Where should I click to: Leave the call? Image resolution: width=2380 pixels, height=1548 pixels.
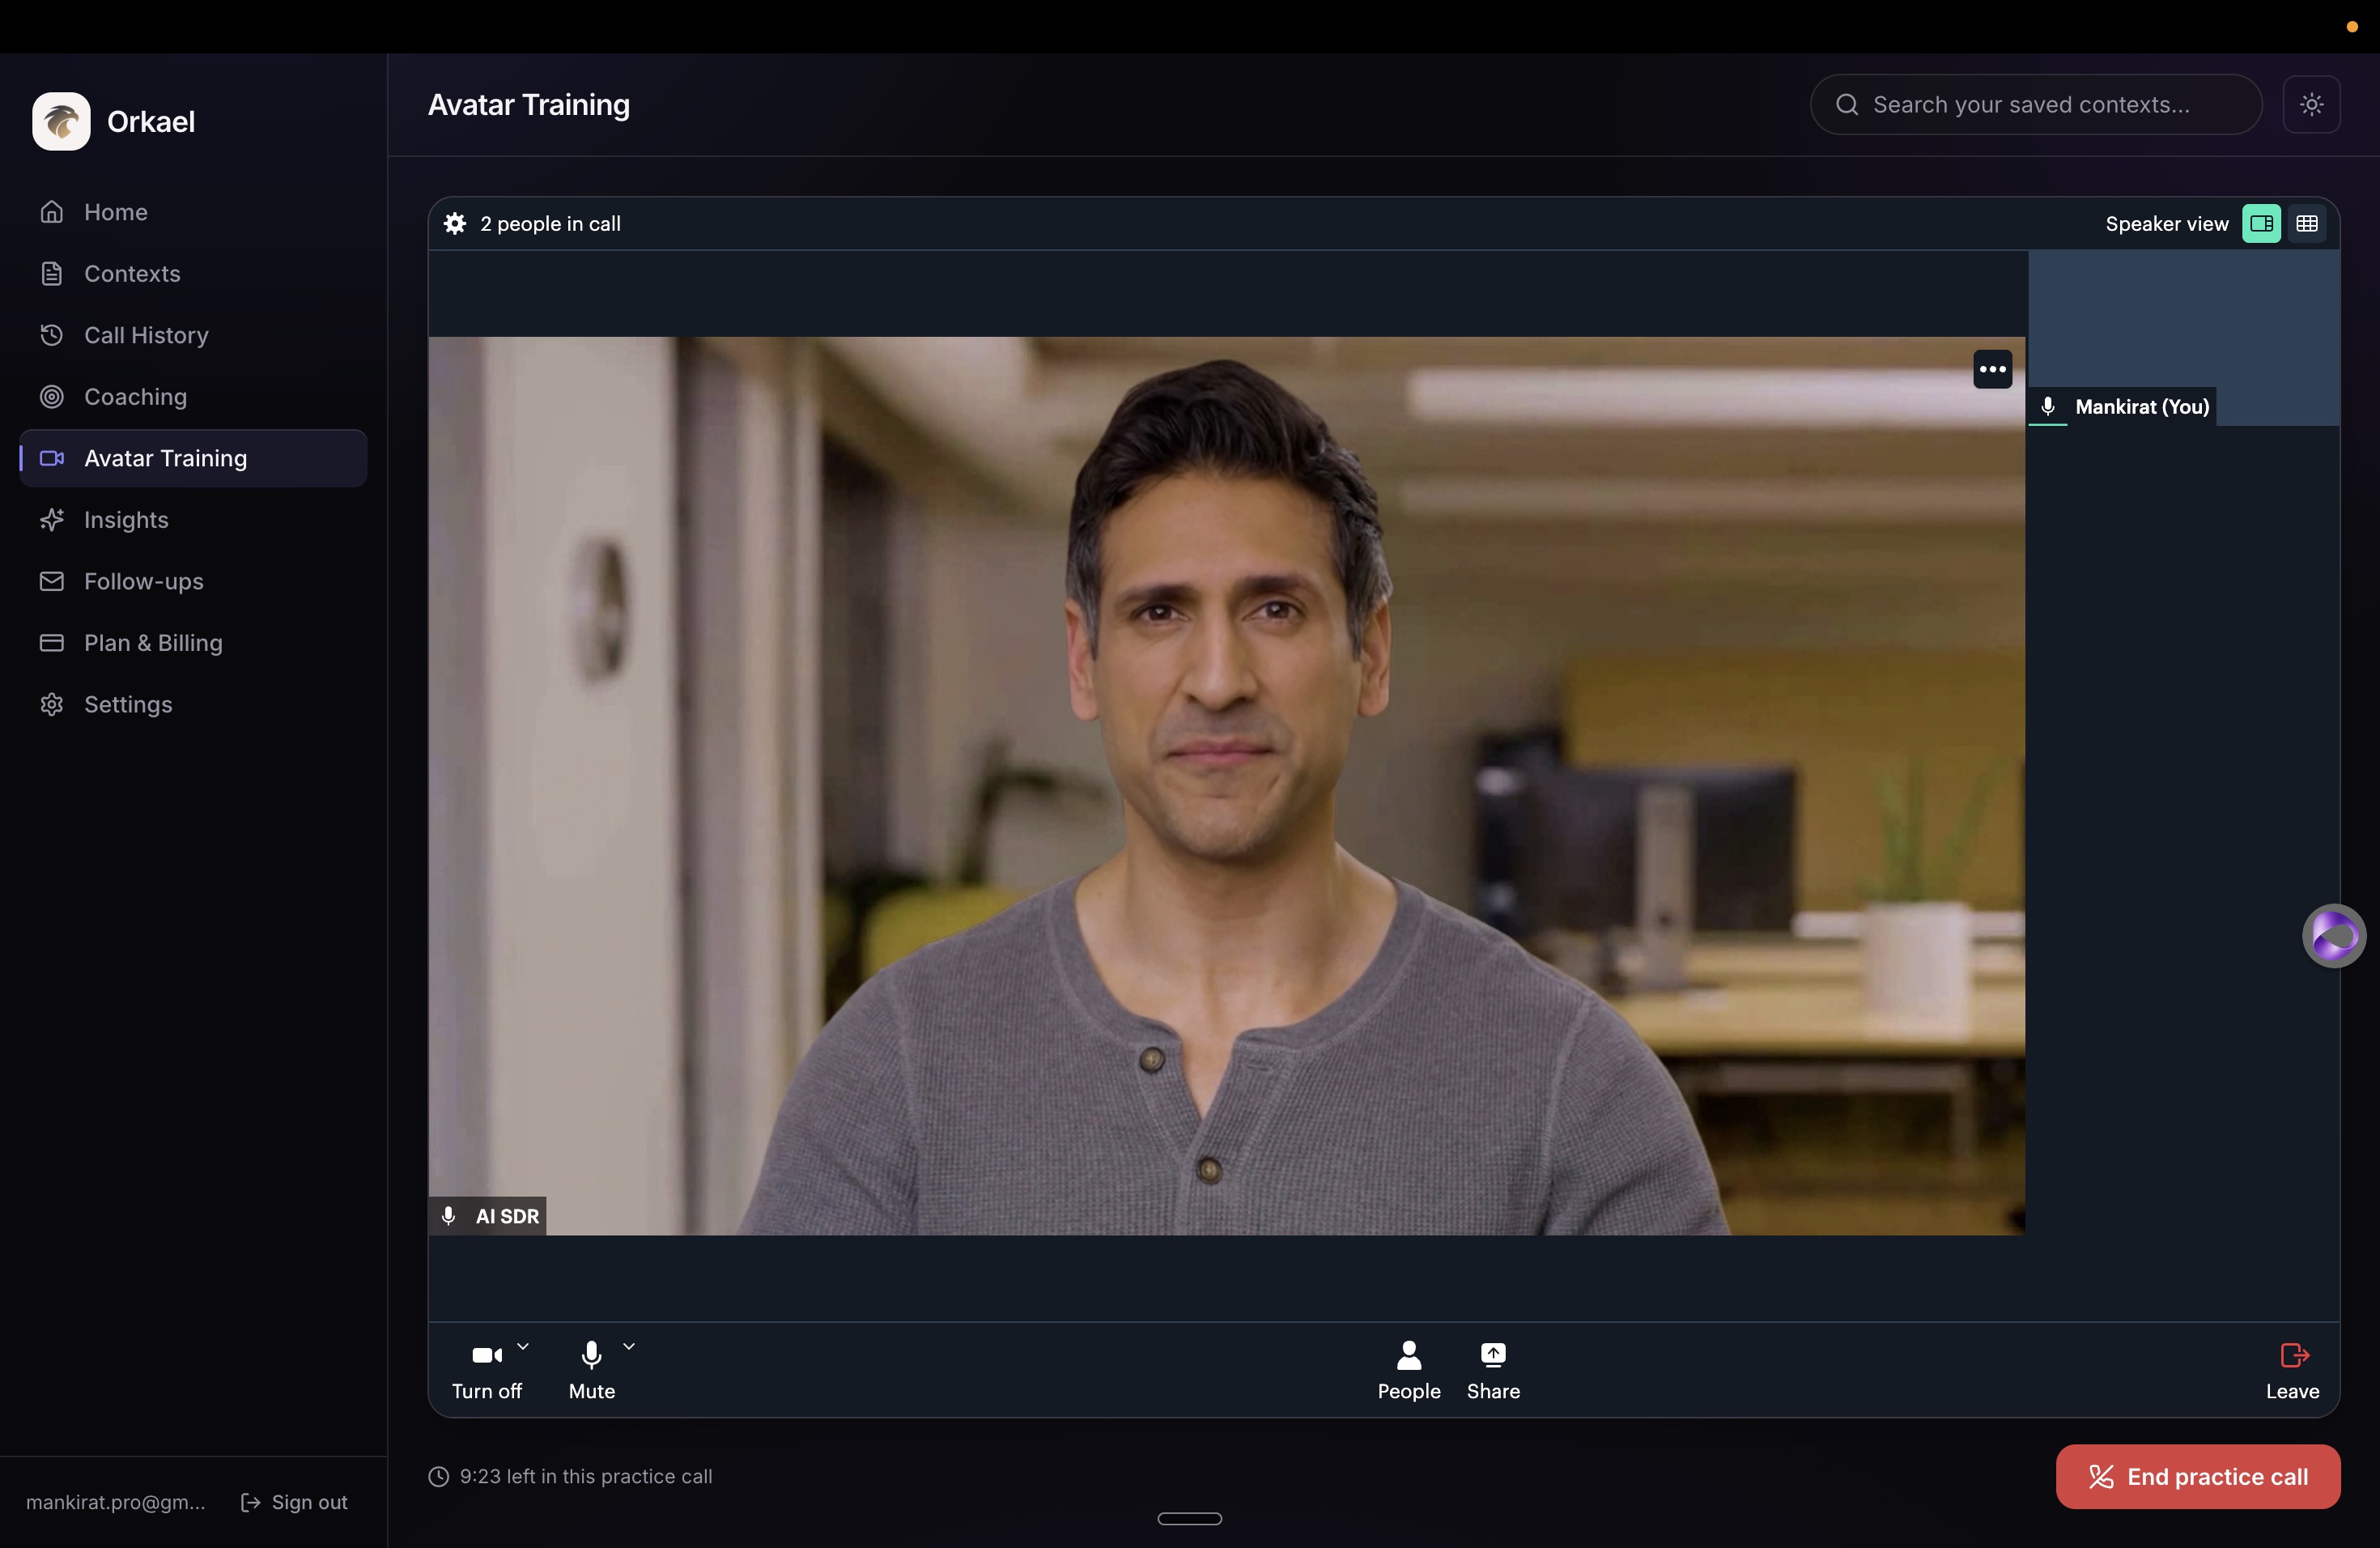[2293, 1371]
